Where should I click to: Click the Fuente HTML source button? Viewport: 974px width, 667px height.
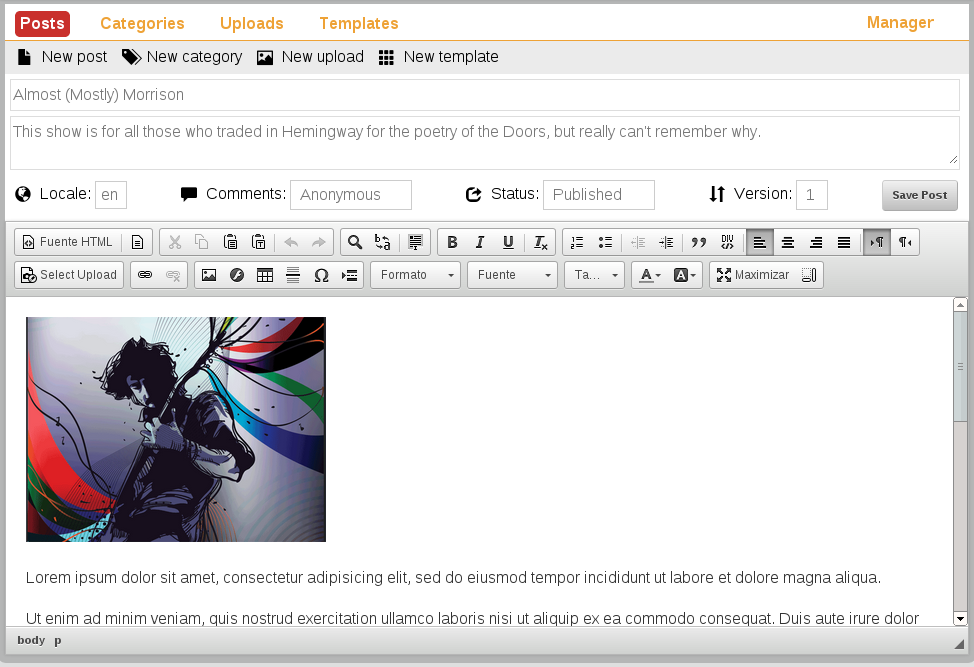coord(68,242)
